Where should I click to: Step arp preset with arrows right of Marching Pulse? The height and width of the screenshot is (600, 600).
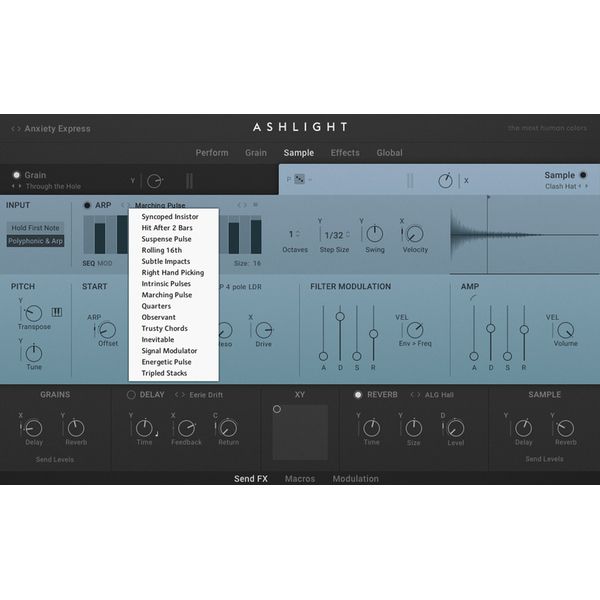tap(242, 205)
